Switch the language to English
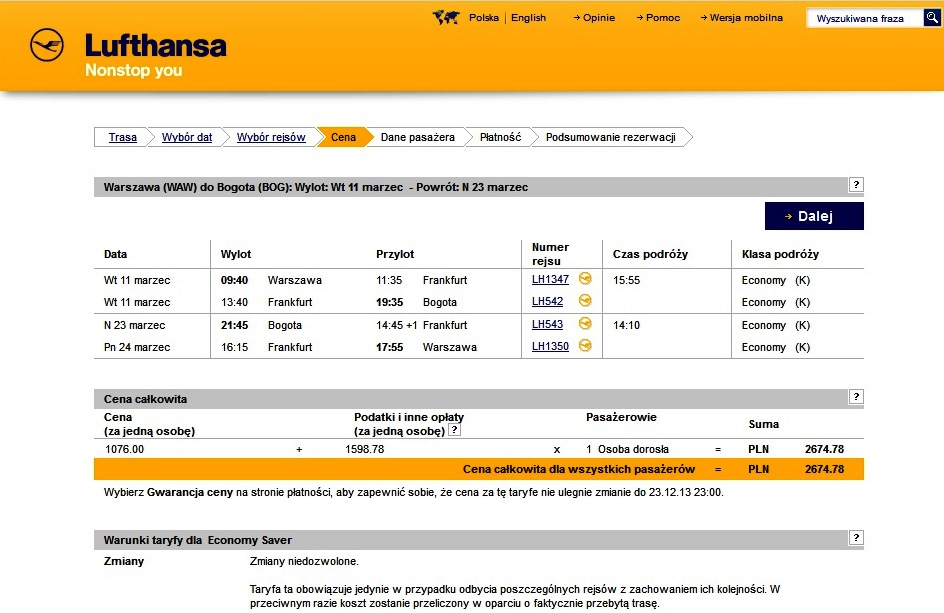Viewport: 944px width, 613px height. [529, 17]
